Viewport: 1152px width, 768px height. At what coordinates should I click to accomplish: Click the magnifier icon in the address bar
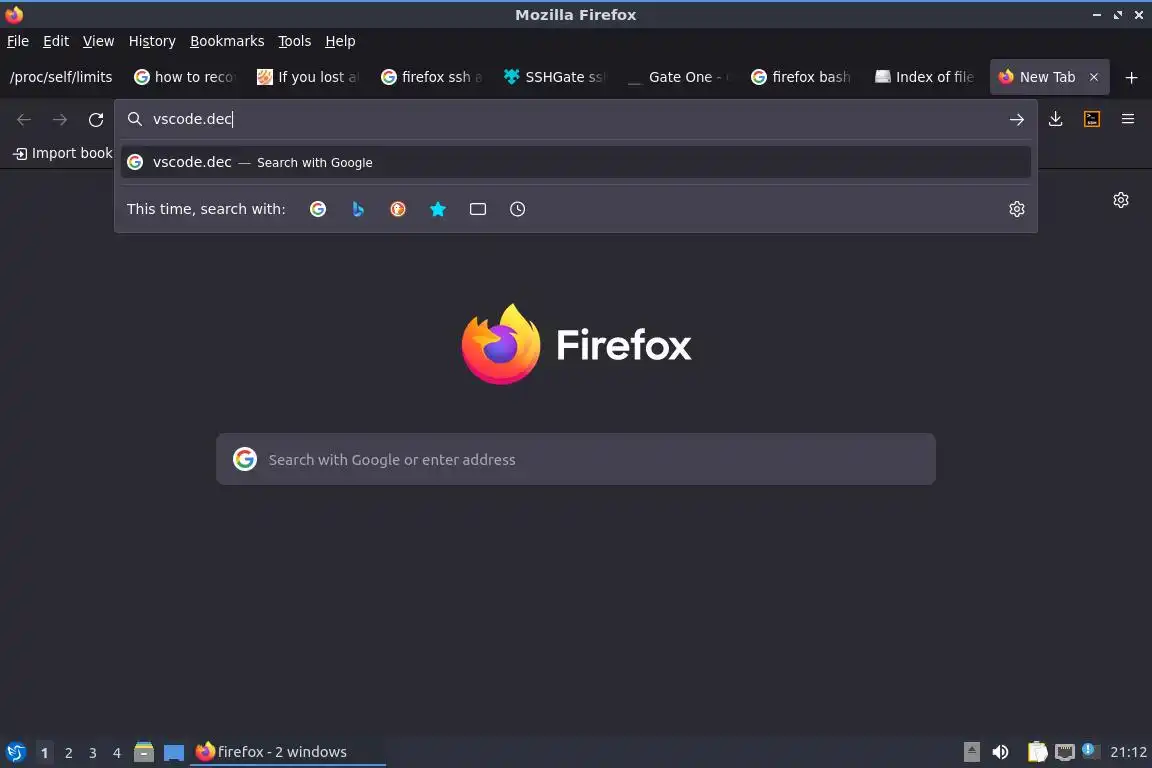click(134, 119)
